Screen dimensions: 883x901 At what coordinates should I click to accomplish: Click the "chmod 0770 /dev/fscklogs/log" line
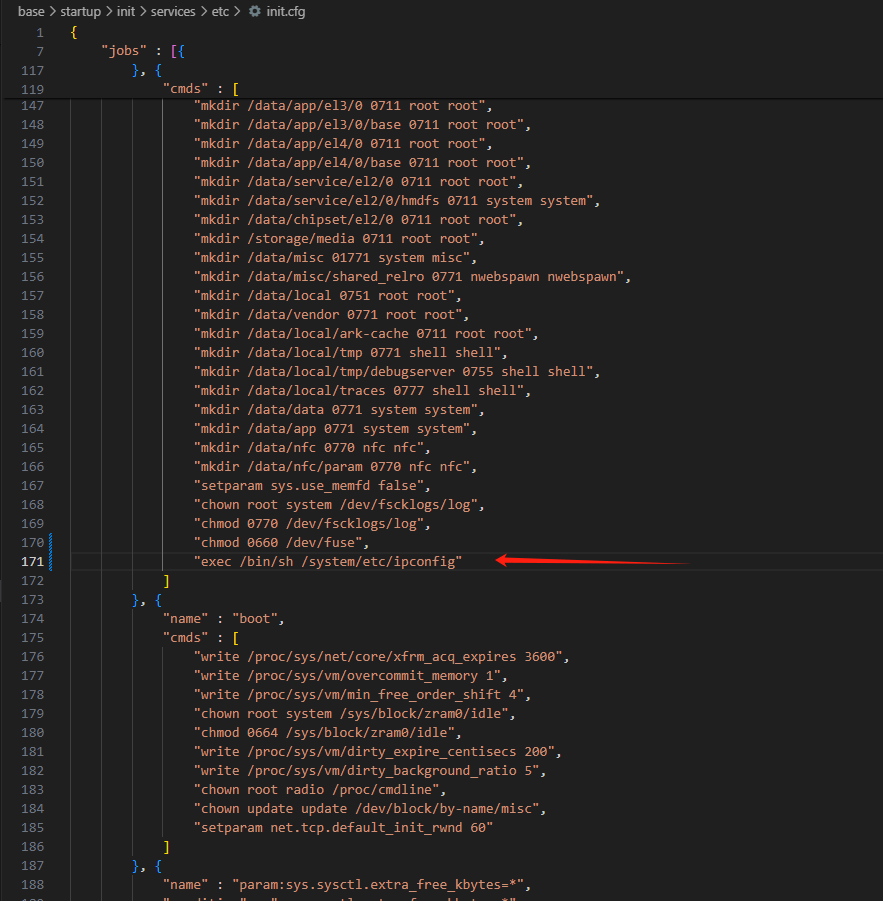(x=313, y=523)
